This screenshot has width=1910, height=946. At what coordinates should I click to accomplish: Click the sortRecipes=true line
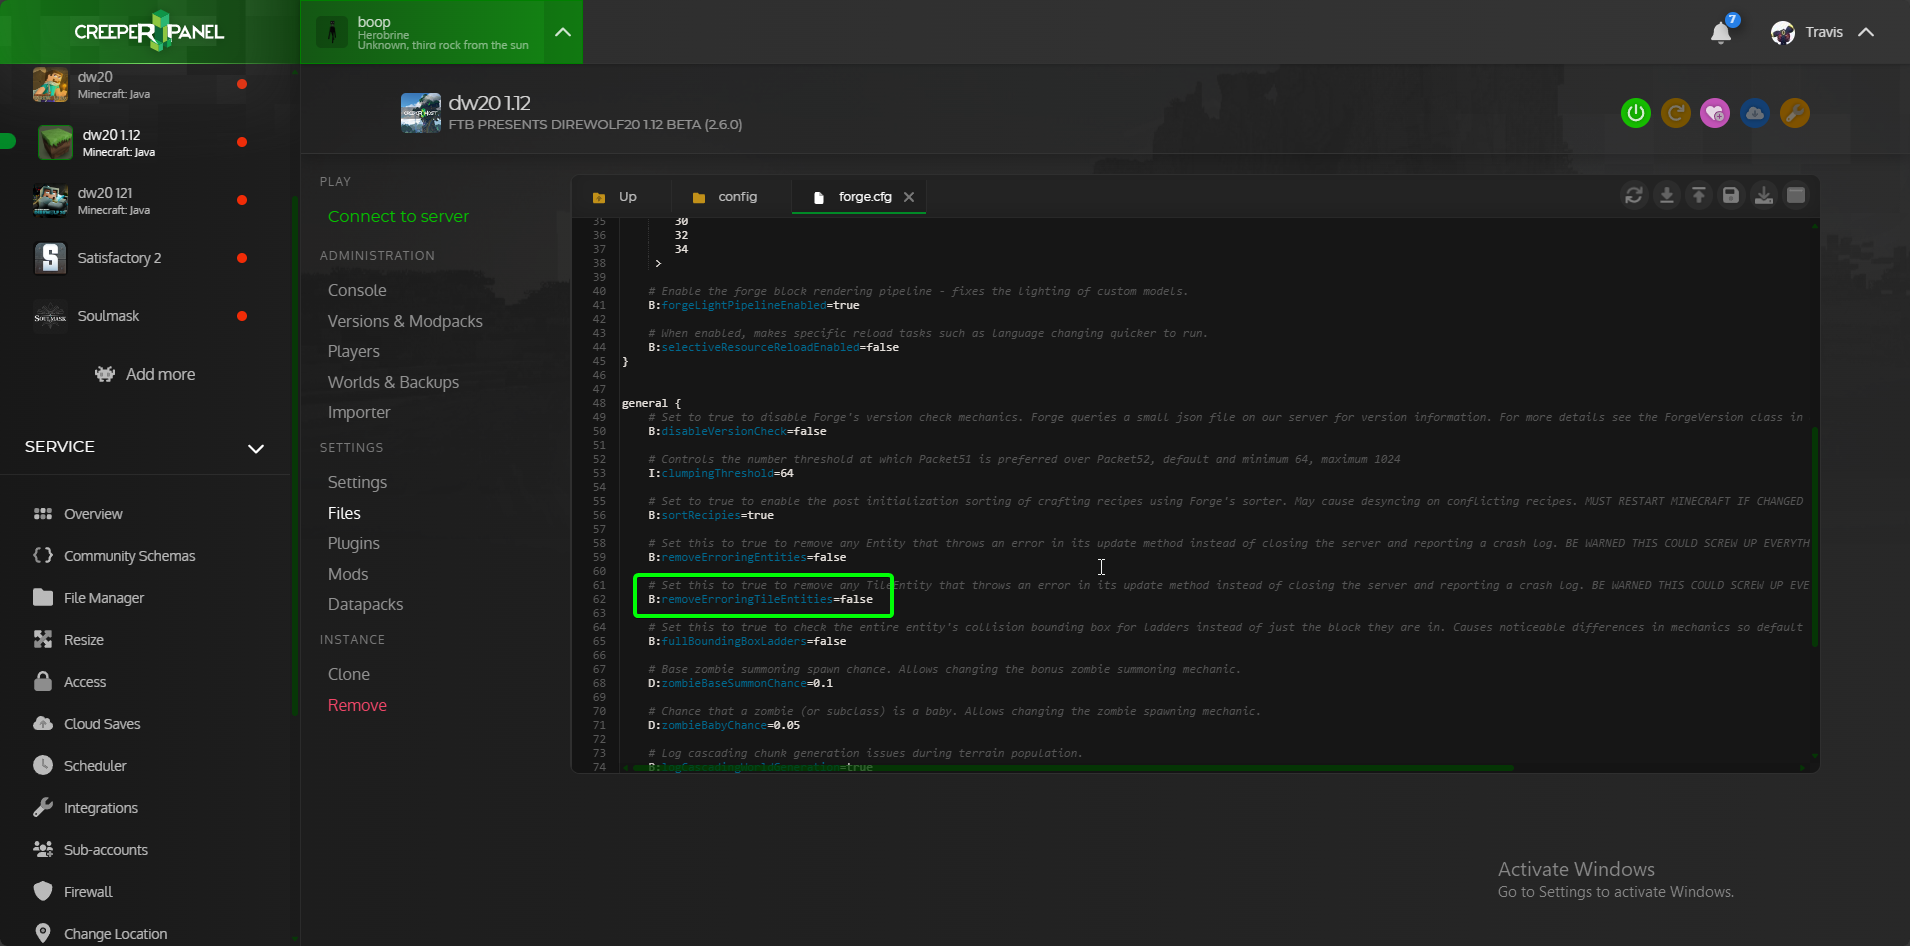[711, 515]
